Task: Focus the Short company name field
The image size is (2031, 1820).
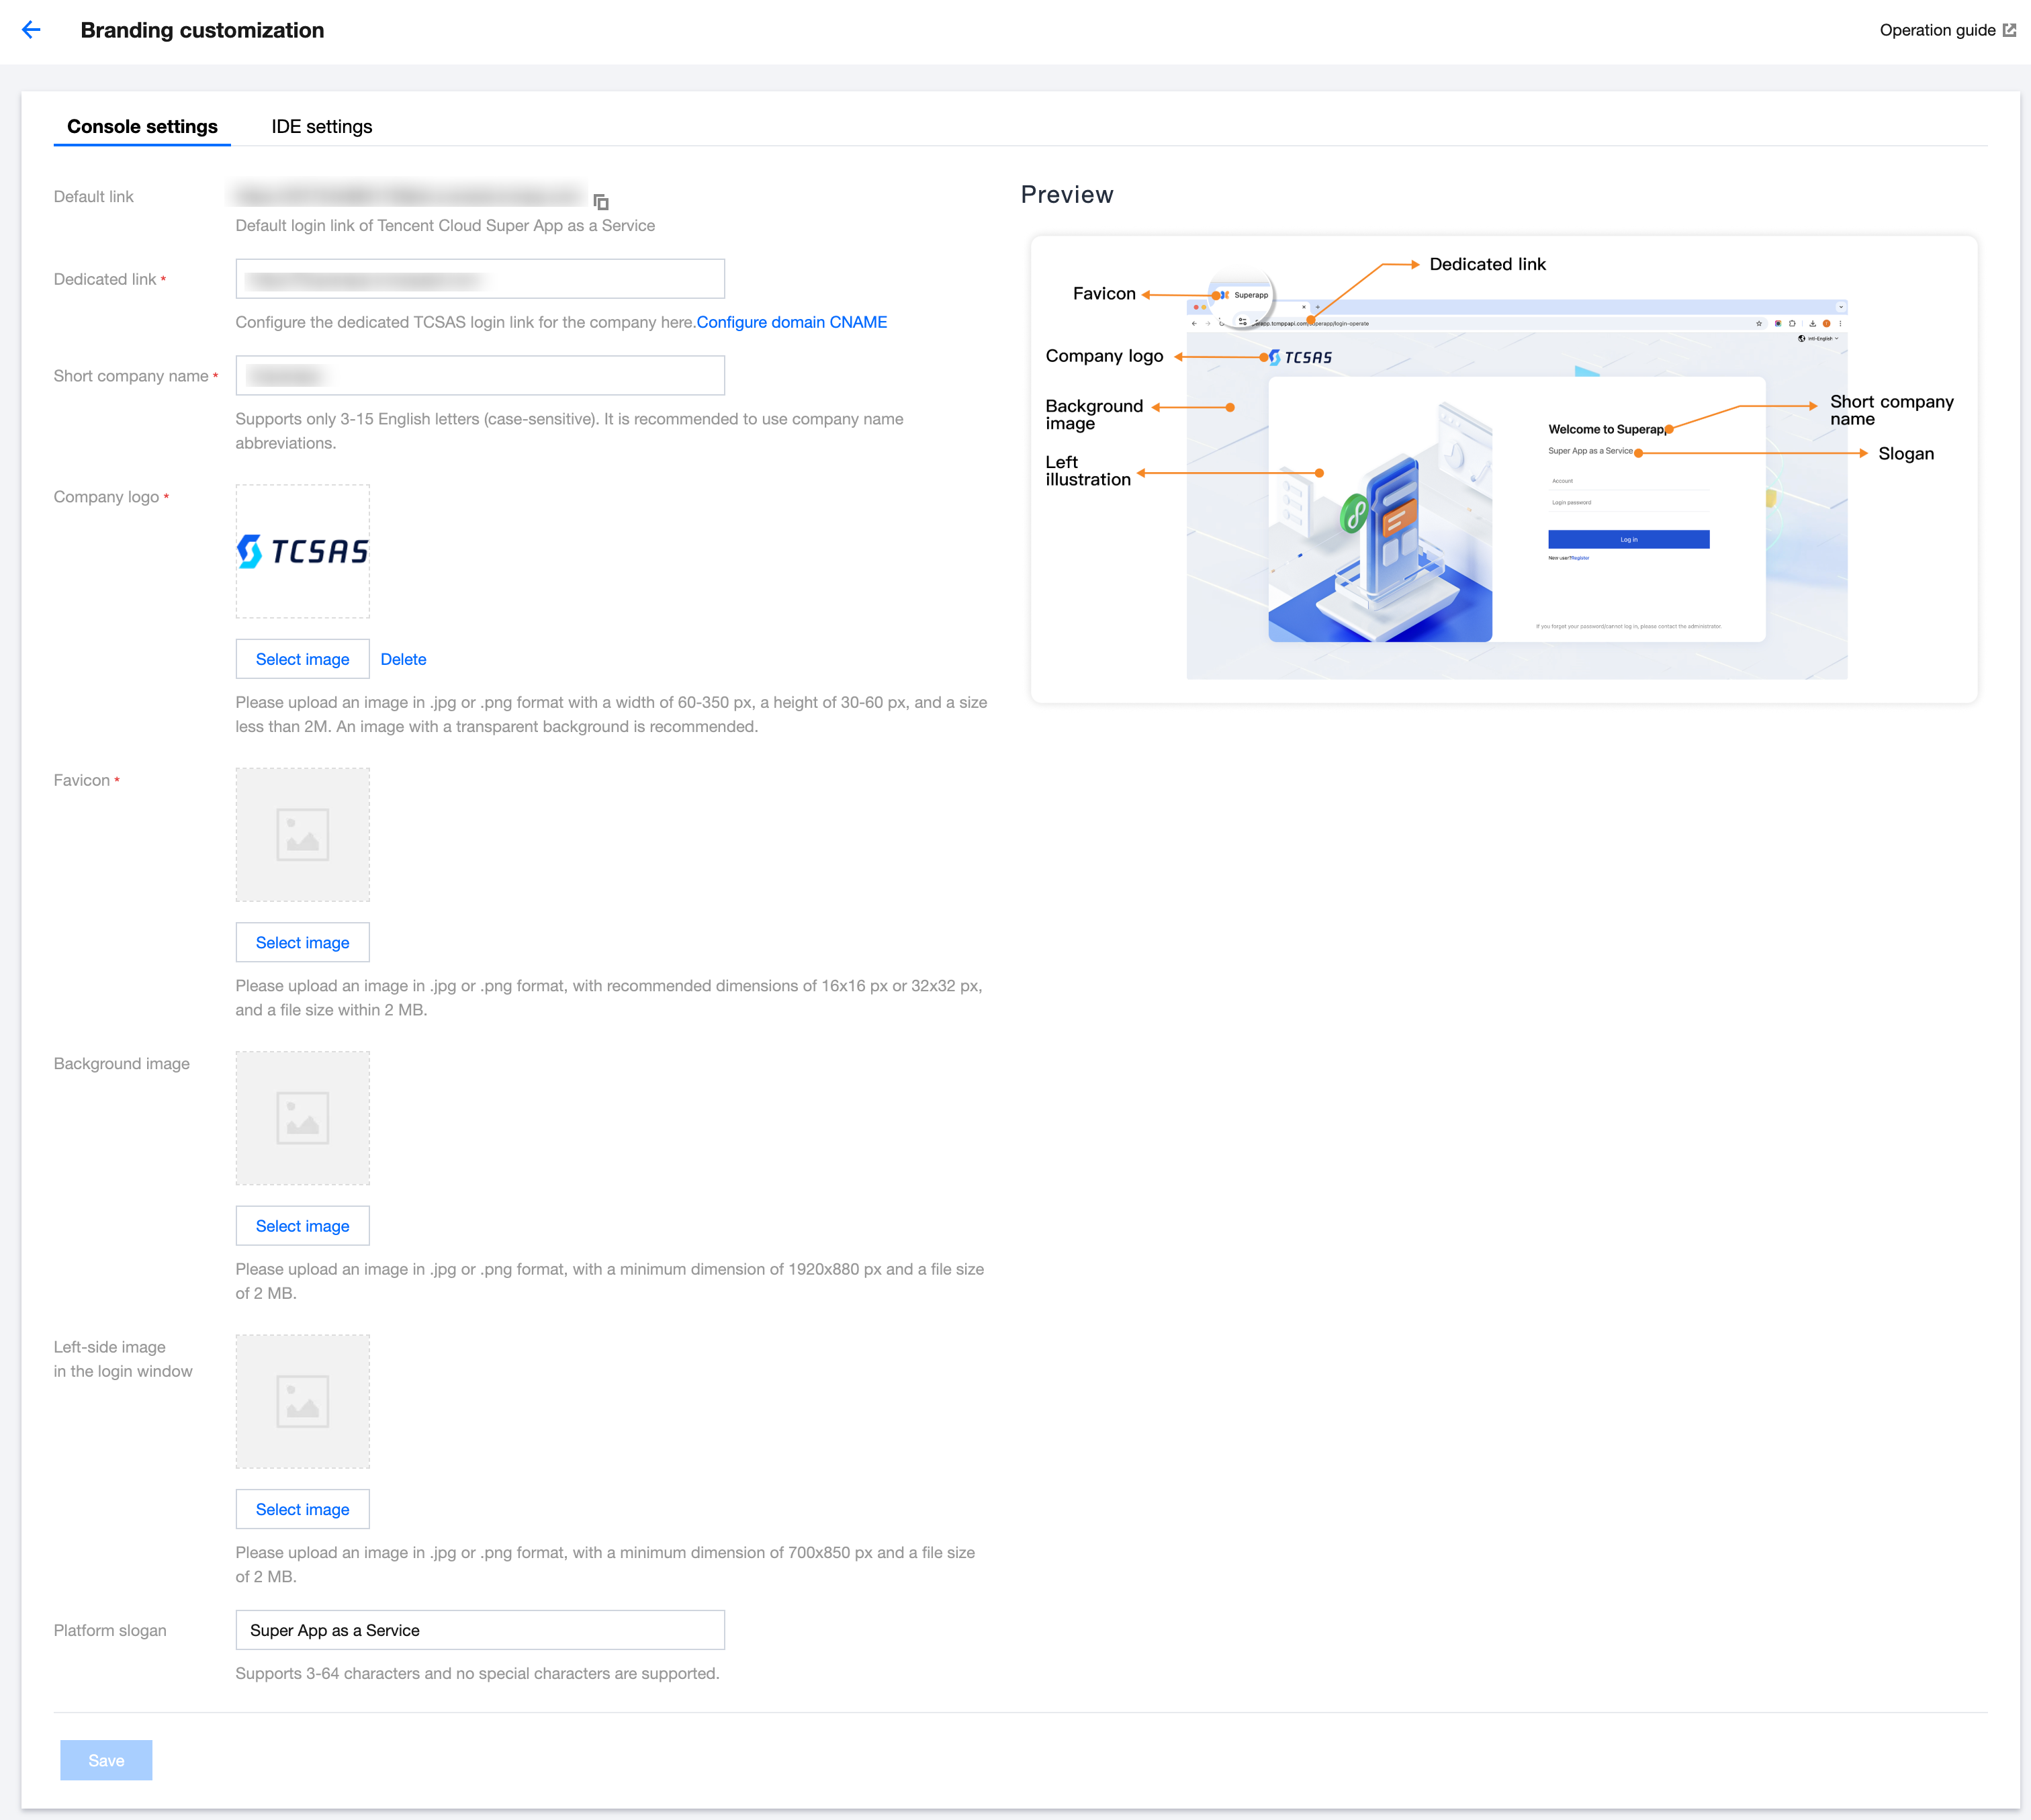Action: 480,376
